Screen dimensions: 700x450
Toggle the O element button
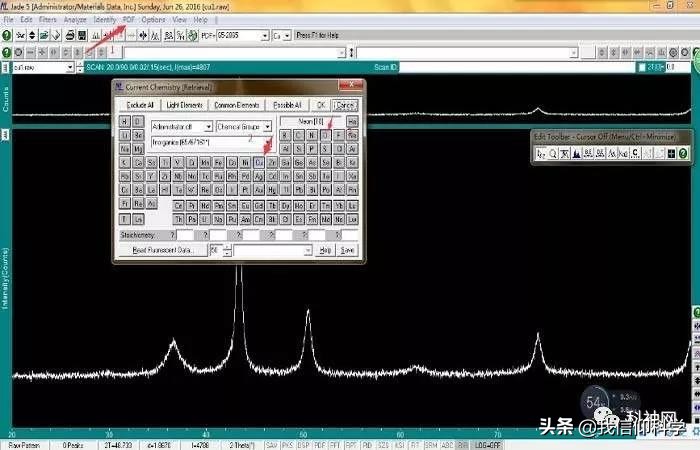[x=325, y=135]
